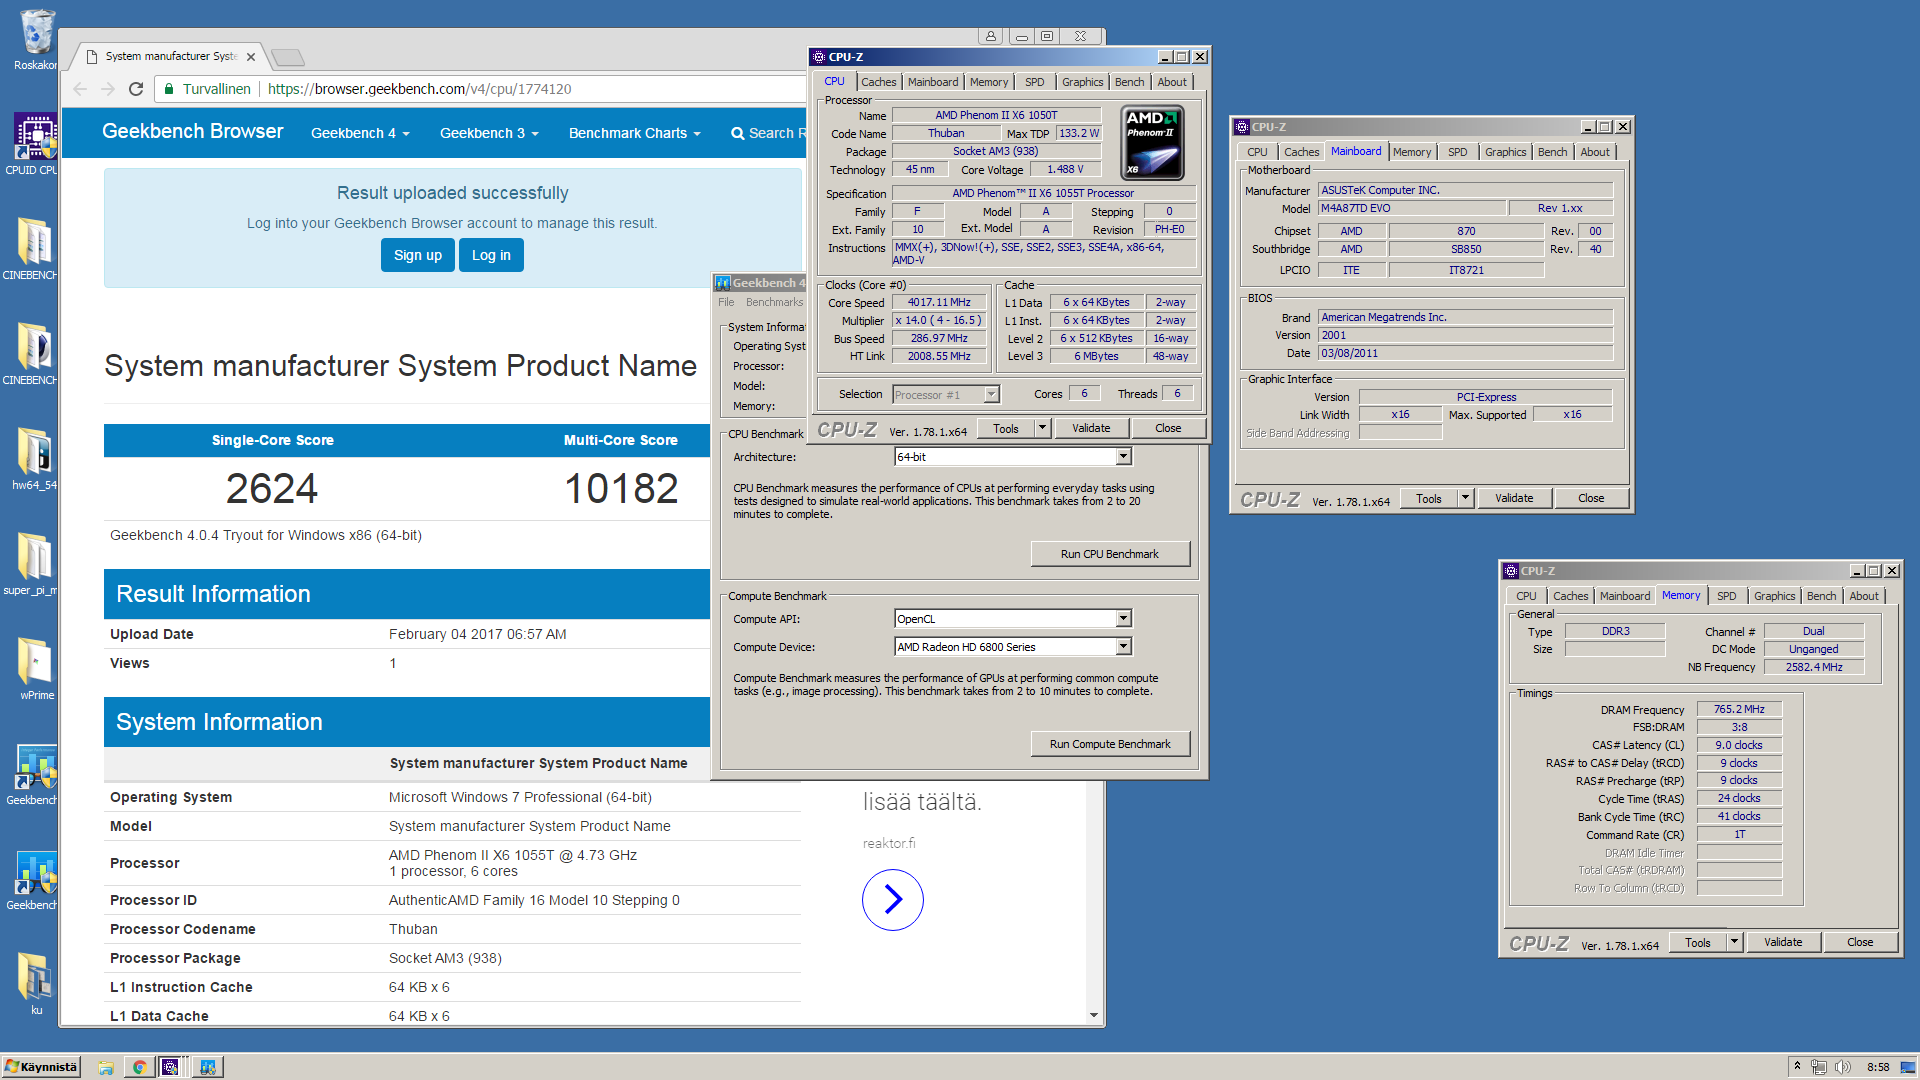Screen dimensions: 1920x1080
Task: Open the Geekbench 3 navbar dropdown
Action: tap(489, 133)
